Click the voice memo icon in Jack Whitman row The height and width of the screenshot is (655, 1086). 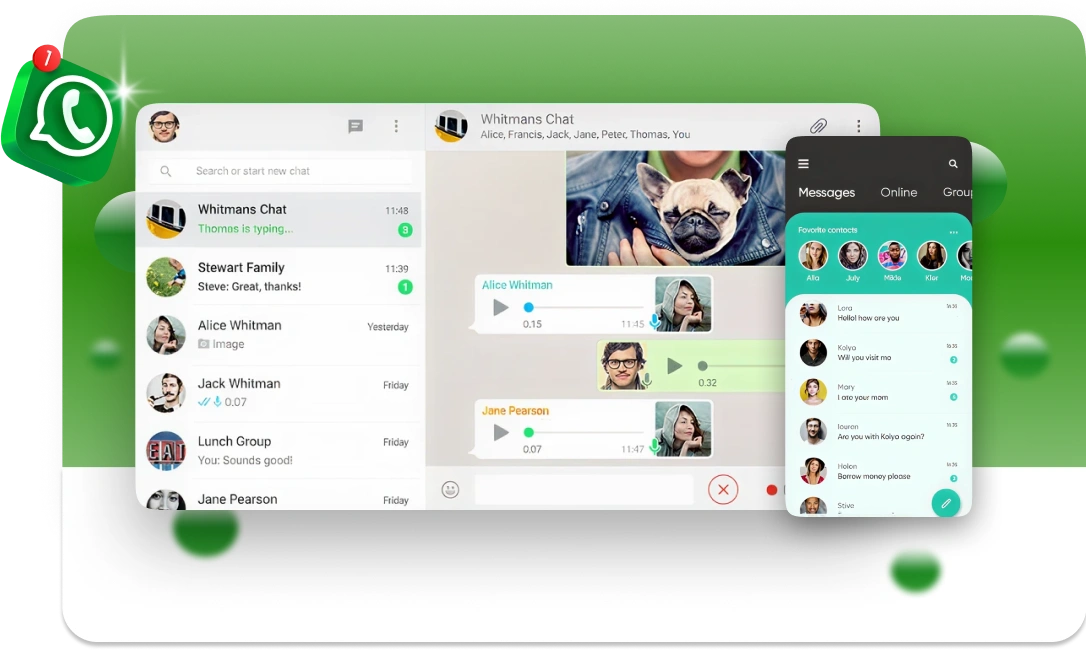(217, 402)
